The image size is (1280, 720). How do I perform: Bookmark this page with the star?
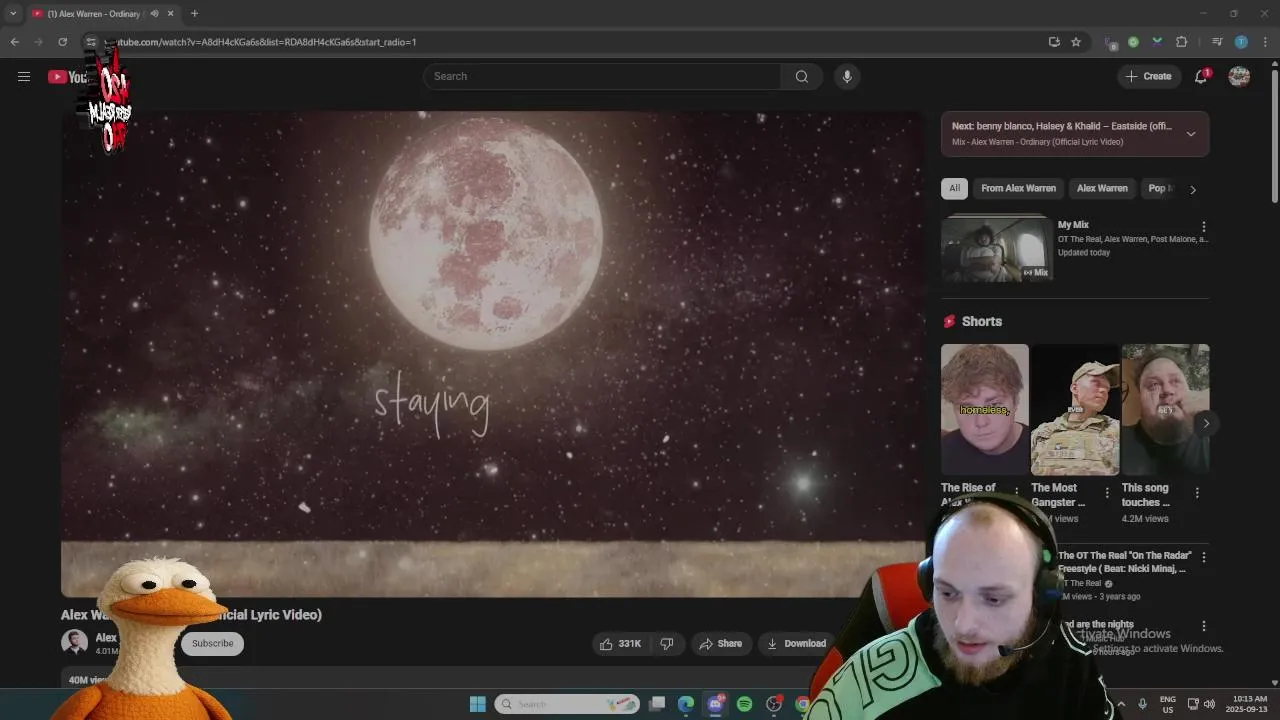[x=1076, y=42]
